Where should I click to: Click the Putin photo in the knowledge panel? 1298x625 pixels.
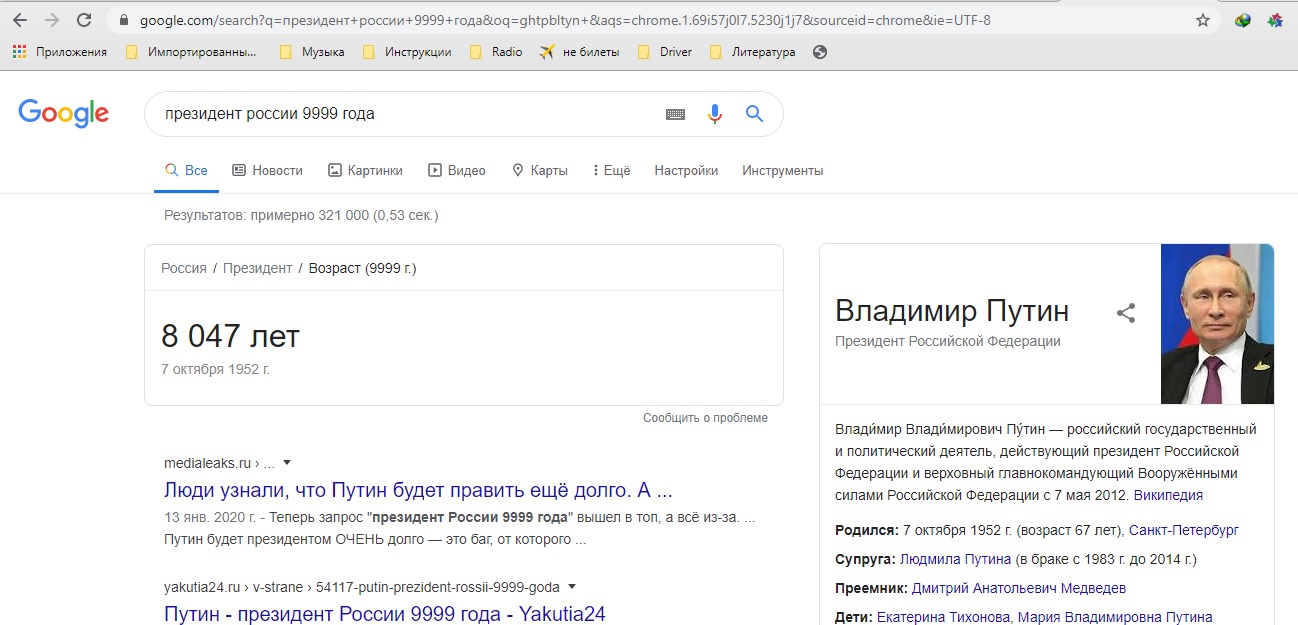point(1217,324)
